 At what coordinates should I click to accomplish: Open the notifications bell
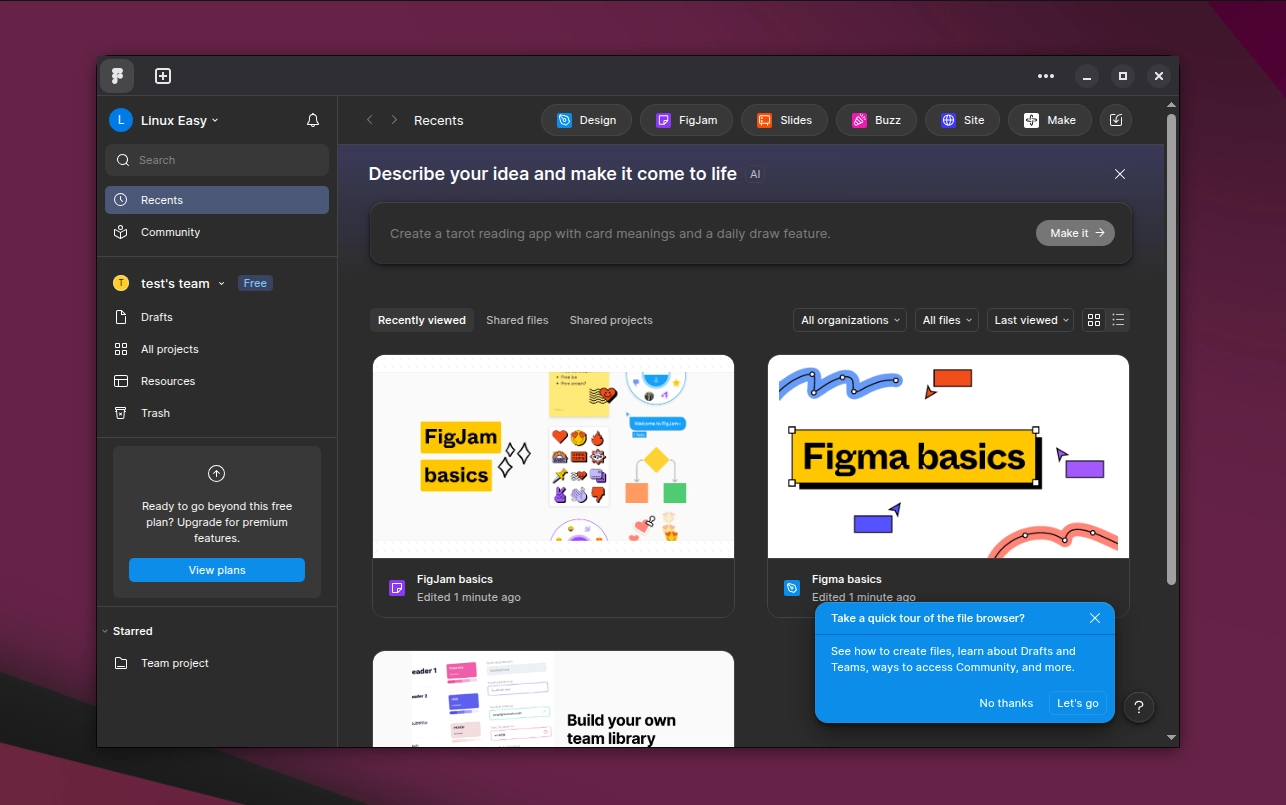[312, 119]
